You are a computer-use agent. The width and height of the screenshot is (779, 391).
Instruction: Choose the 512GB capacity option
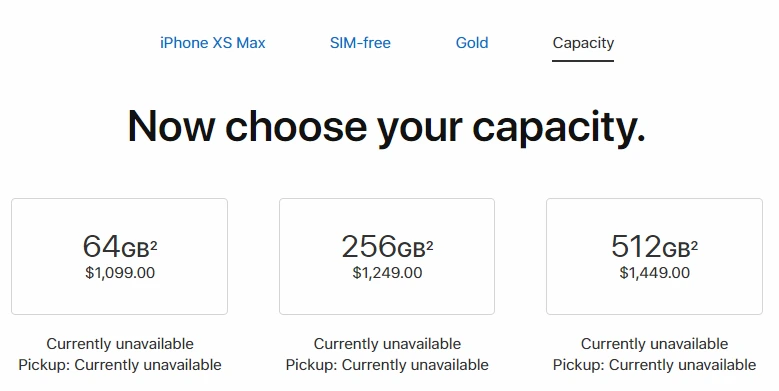click(x=654, y=256)
